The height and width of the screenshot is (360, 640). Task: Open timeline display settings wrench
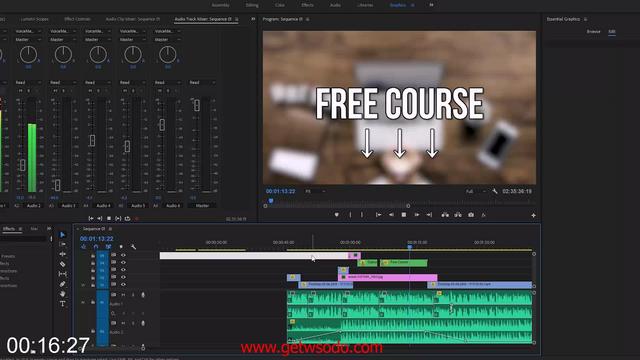pyautogui.click(x=133, y=247)
